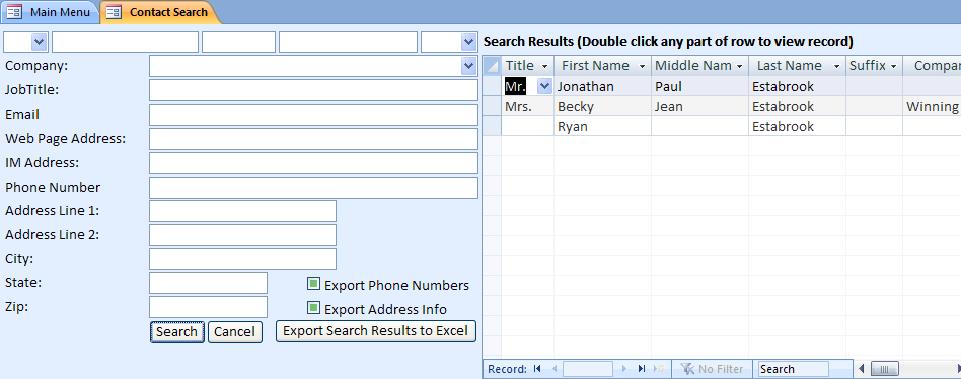Click the Winning company cell
Viewport: 961px width, 379px height.
click(x=932, y=107)
